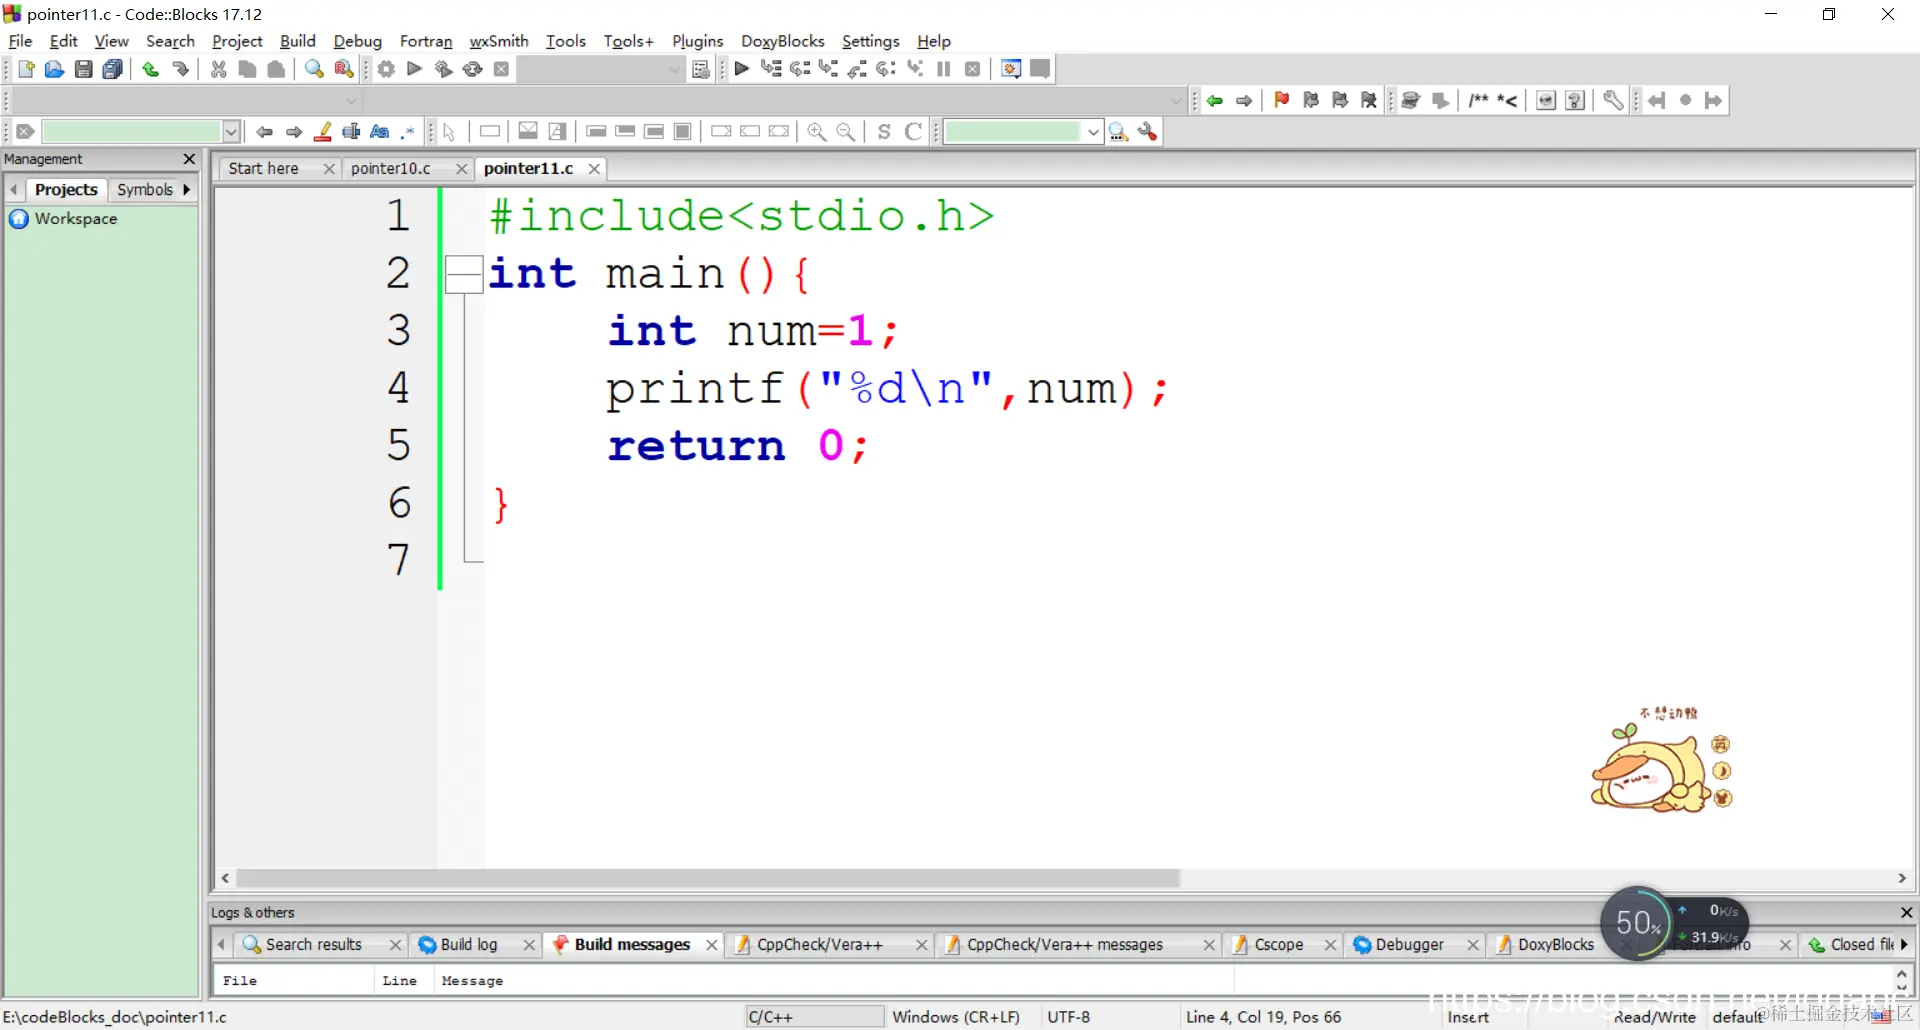Toggle match case (Aa) search option
The image size is (1920, 1030).
click(x=380, y=131)
